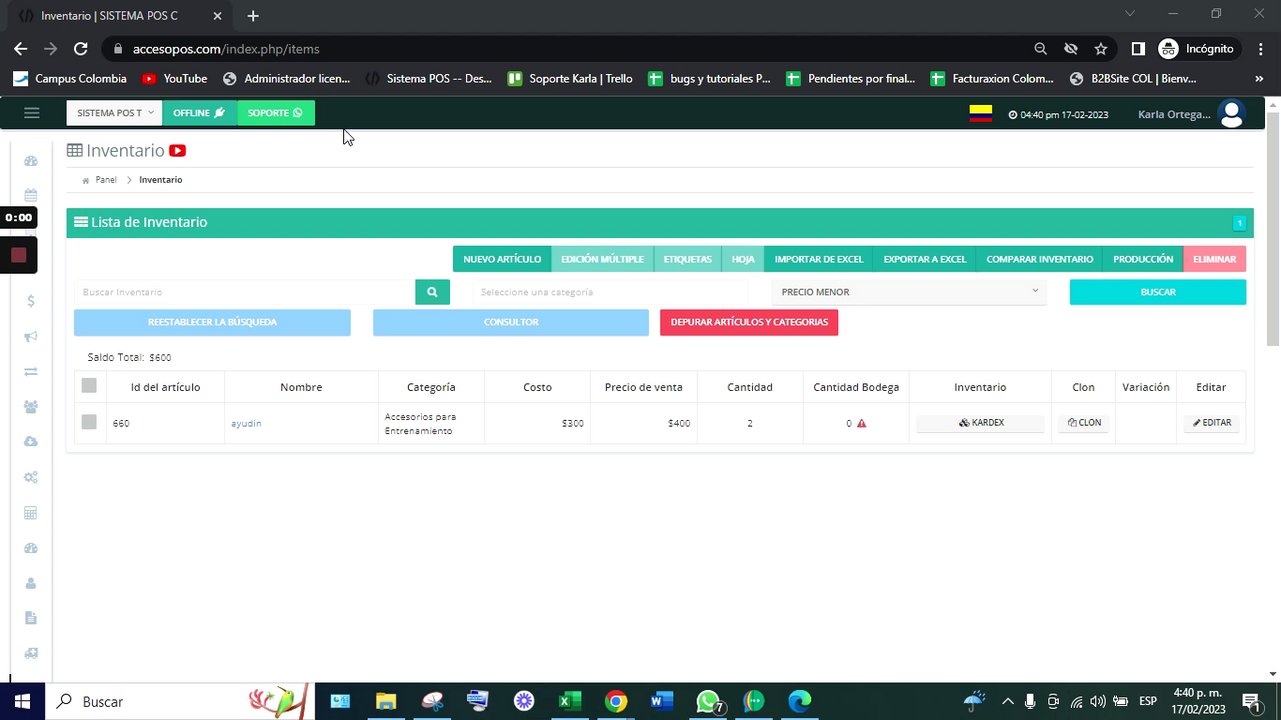Image resolution: width=1281 pixels, height=720 pixels.
Task: Click REESTABLECER LA BÚSQUEDA
Action: click(212, 322)
